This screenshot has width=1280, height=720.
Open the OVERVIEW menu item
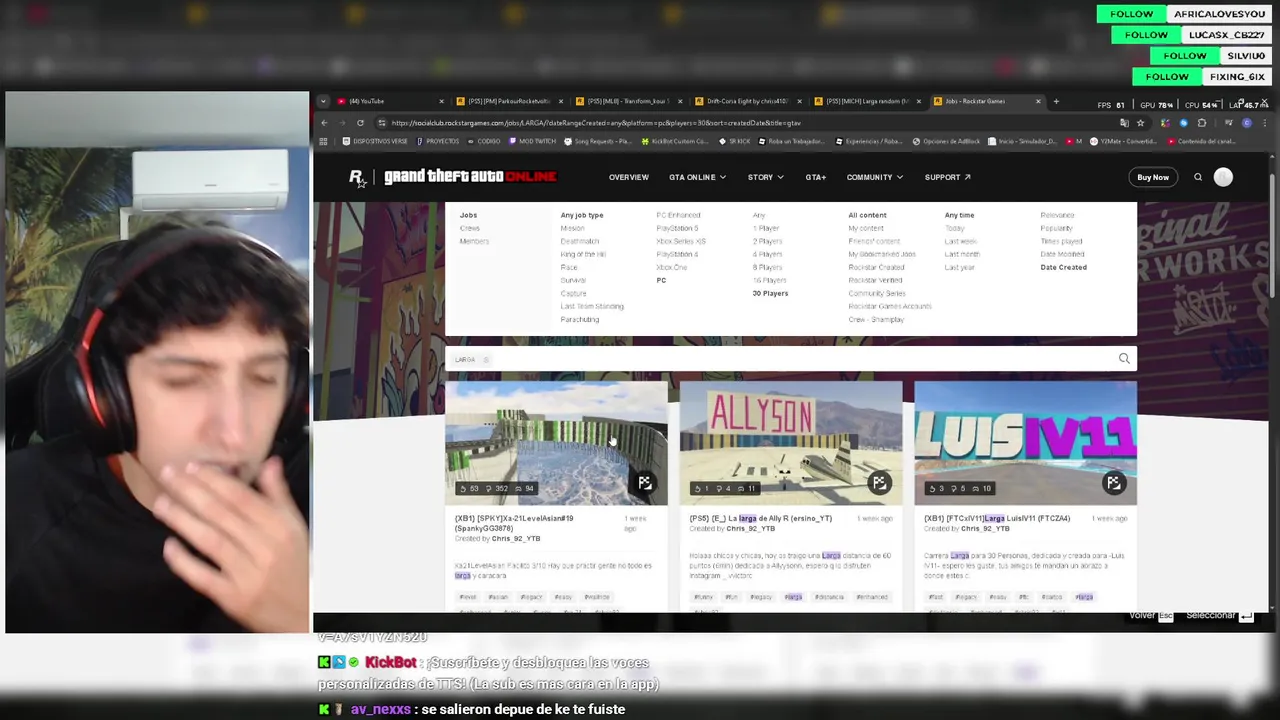click(629, 177)
